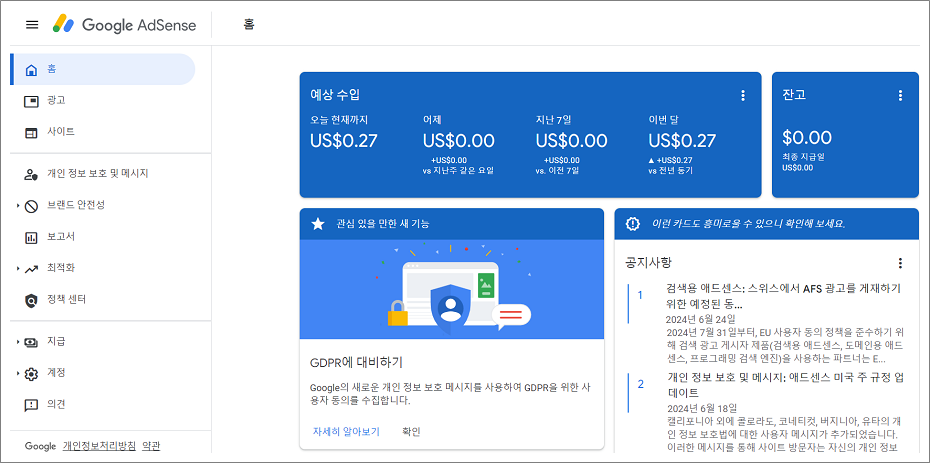Open announcement 검색용 애드센스: 스위스에서 AFS 광고
930x463 pixels.
[x=784, y=296]
